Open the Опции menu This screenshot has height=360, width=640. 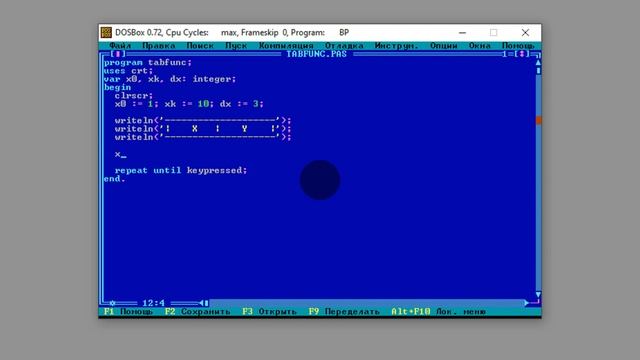click(x=444, y=46)
